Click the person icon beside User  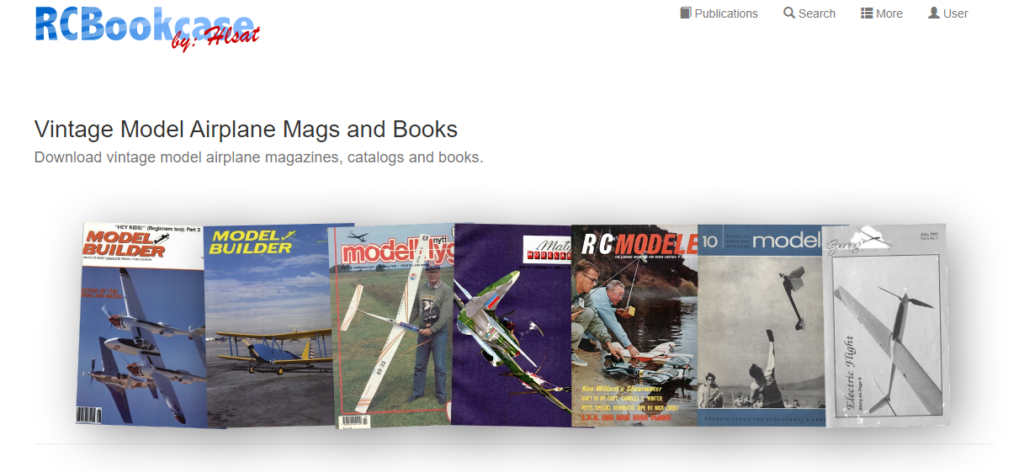(934, 13)
